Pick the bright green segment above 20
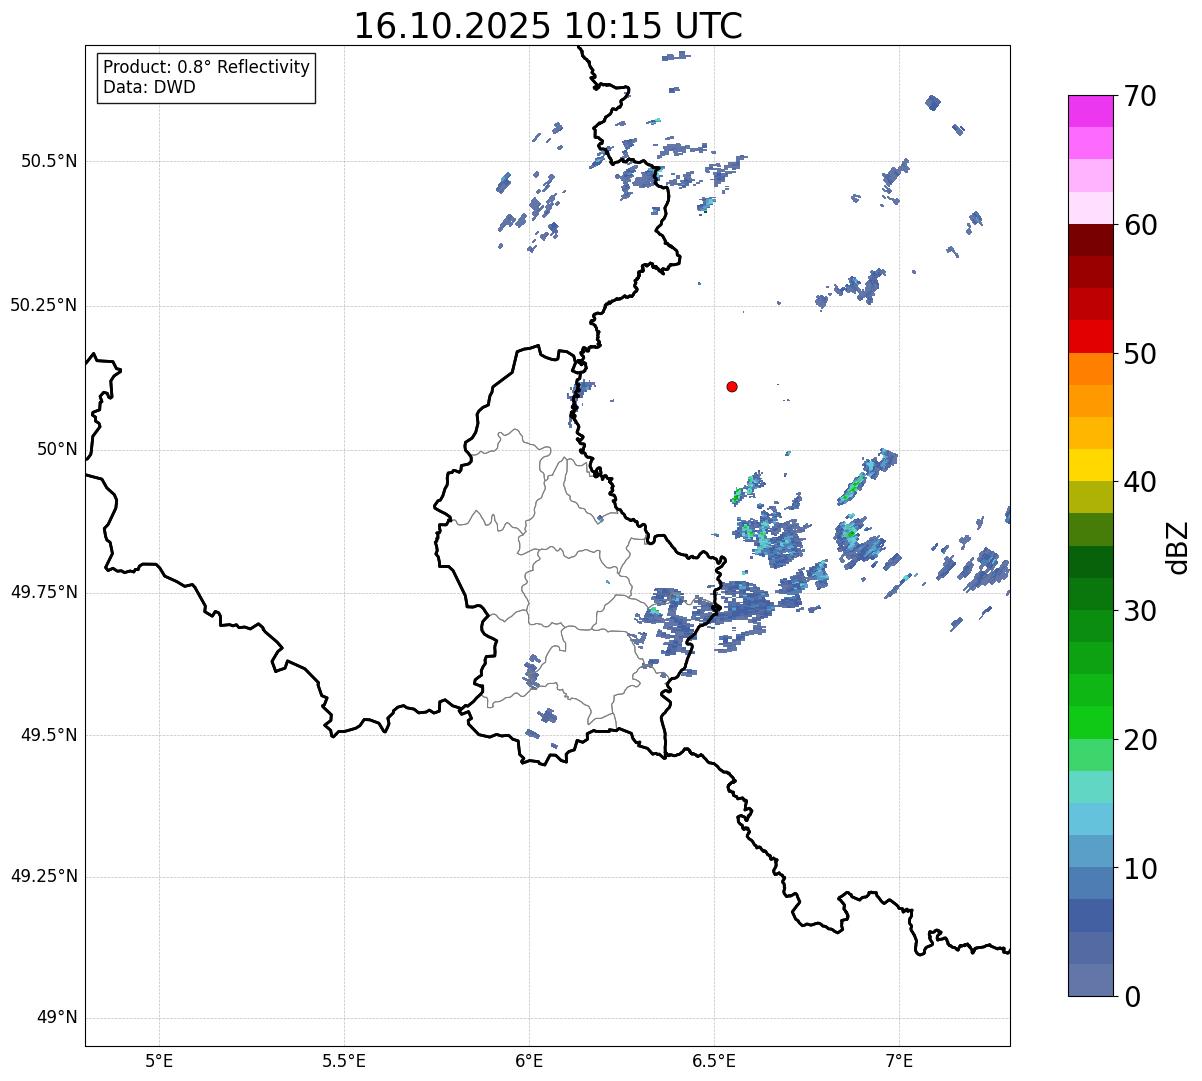Image resolution: width=1202 pixels, height=1081 pixels. [x=1090, y=722]
